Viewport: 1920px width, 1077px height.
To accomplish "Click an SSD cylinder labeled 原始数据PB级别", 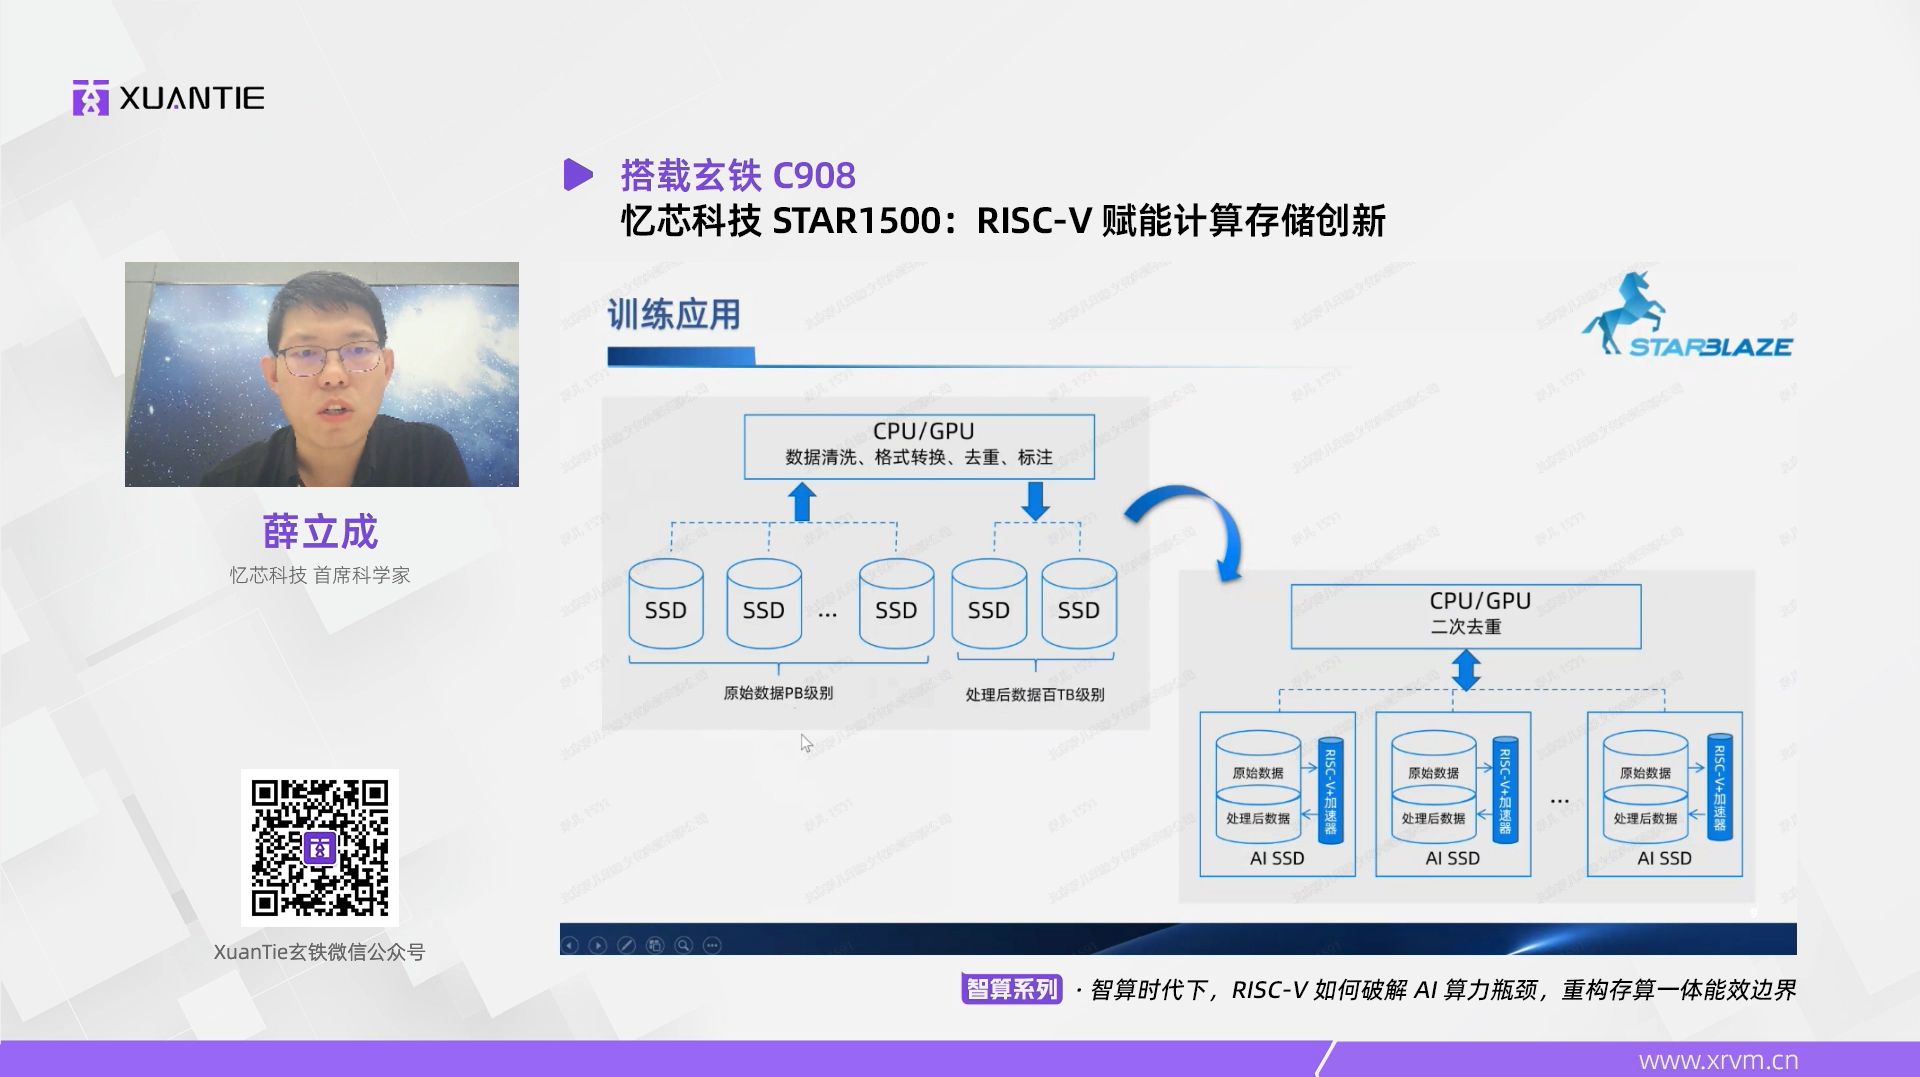I will tap(665, 605).
